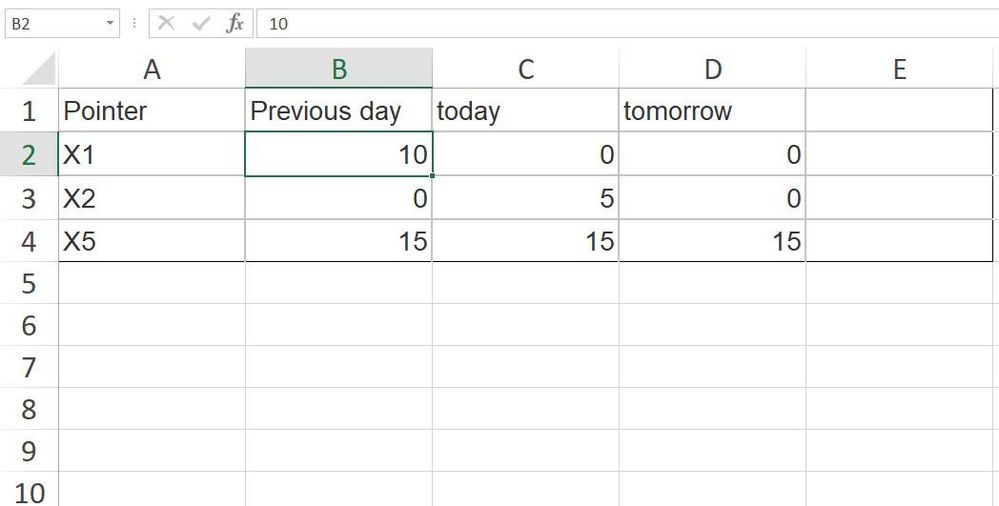
Task: Click the Select All corner triangle
Action: pyautogui.click(x=38, y=69)
